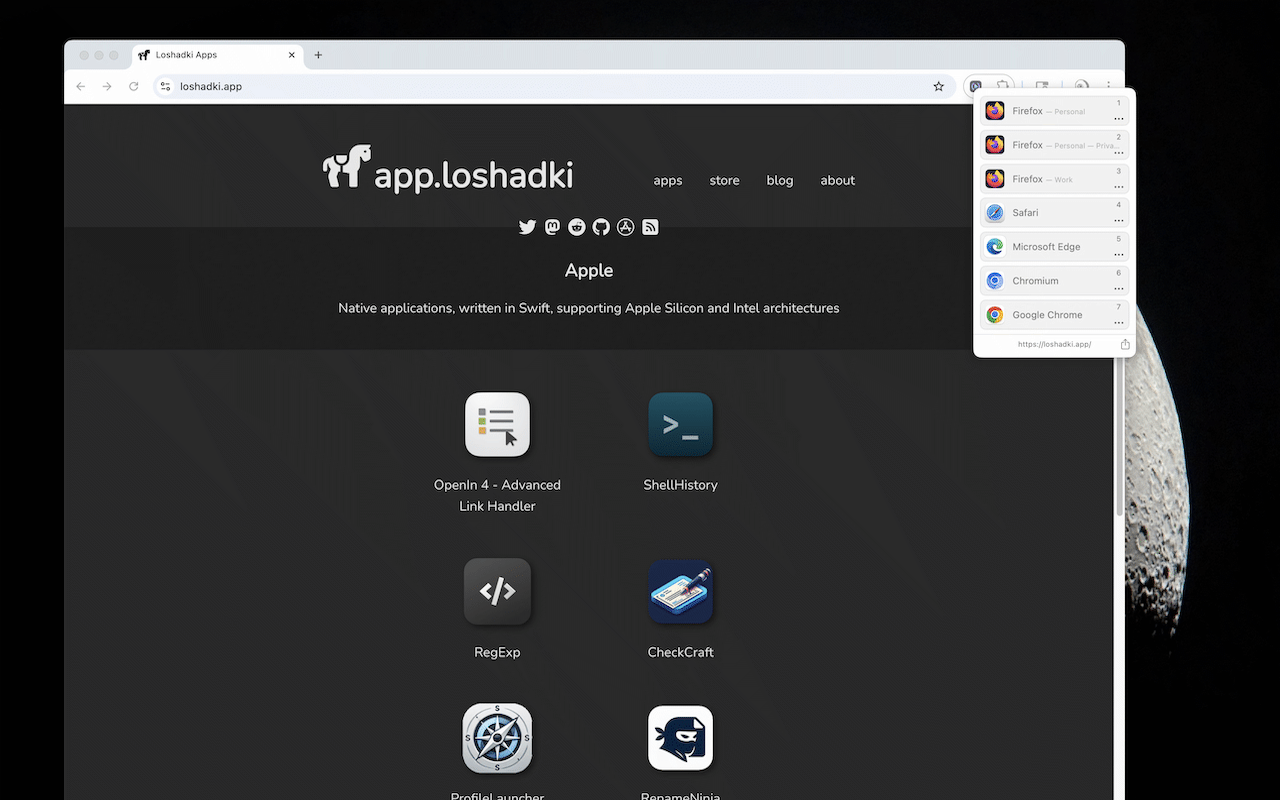
Task: Open the store navigation link
Action: (x=724, y=181)
